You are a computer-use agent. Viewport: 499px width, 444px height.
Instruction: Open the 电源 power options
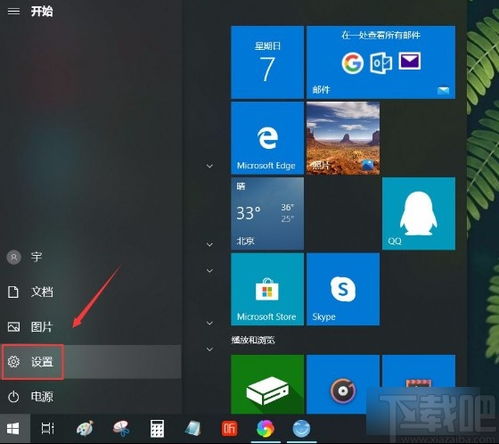91,397
